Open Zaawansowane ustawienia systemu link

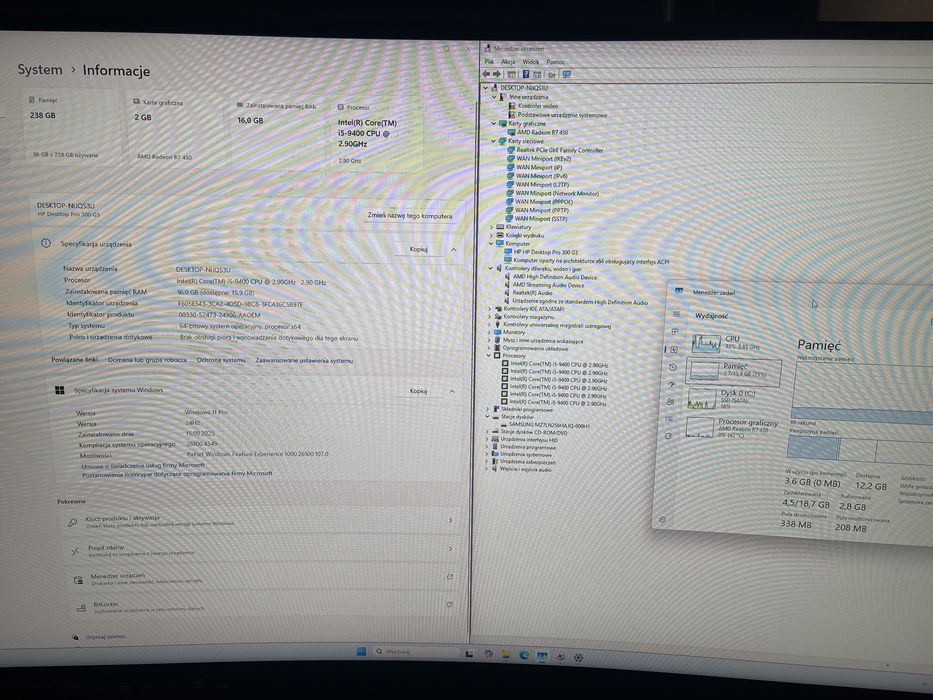(x=304, y=360)
